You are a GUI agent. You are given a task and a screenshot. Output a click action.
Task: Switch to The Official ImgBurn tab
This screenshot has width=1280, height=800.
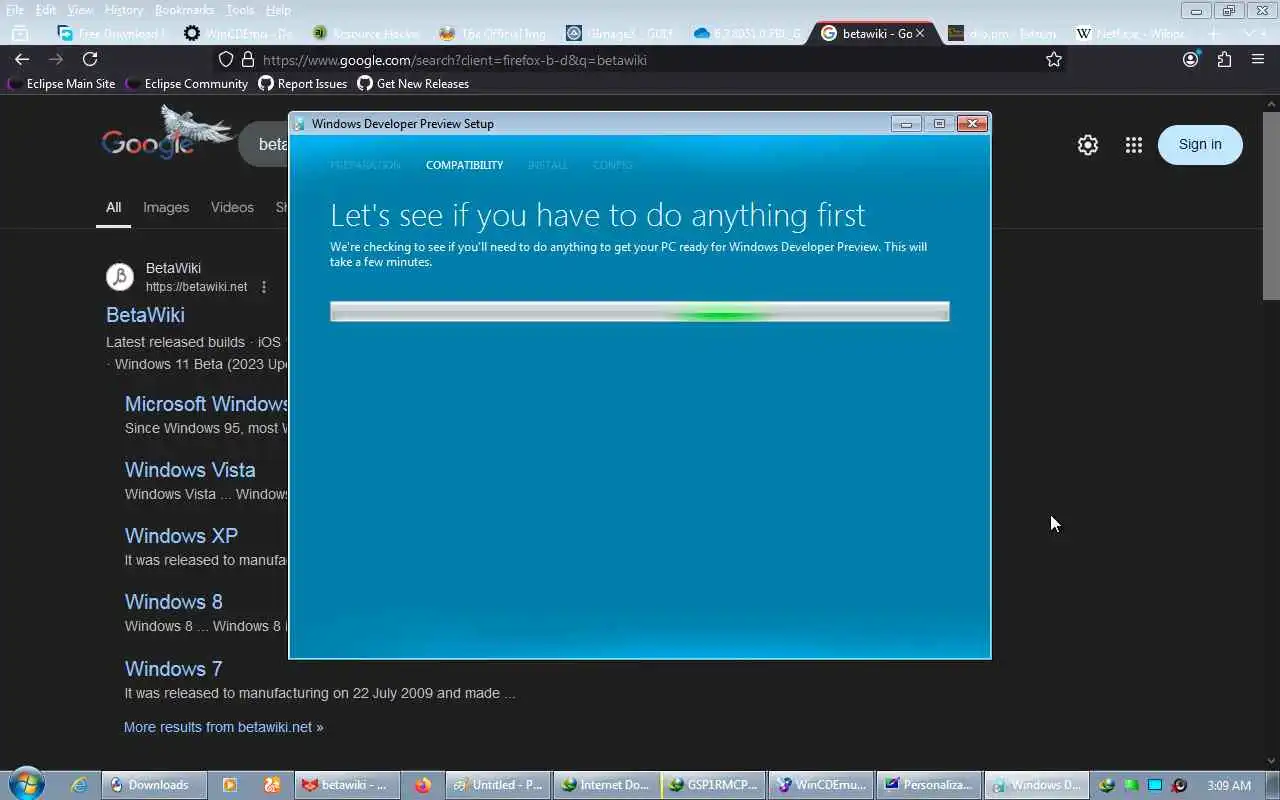click(492, 33)
